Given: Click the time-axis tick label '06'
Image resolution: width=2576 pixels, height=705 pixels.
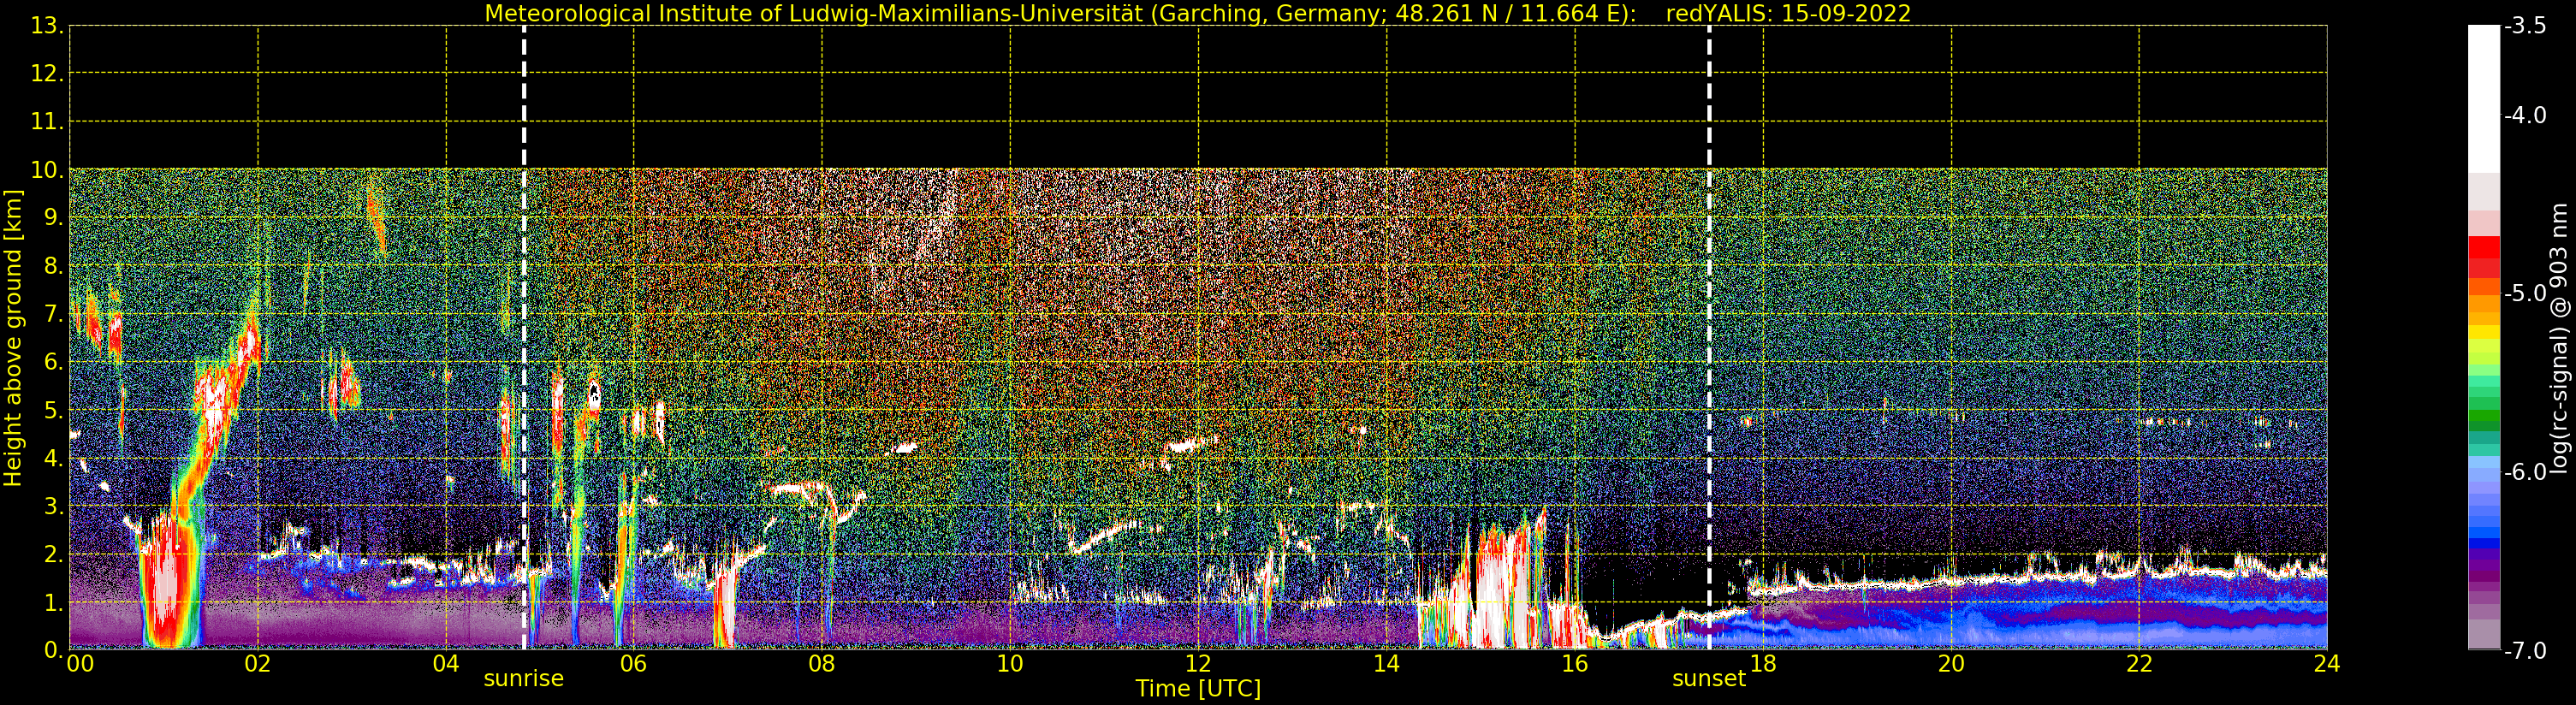Looking at the screenshot, I should tap(634, 663).
